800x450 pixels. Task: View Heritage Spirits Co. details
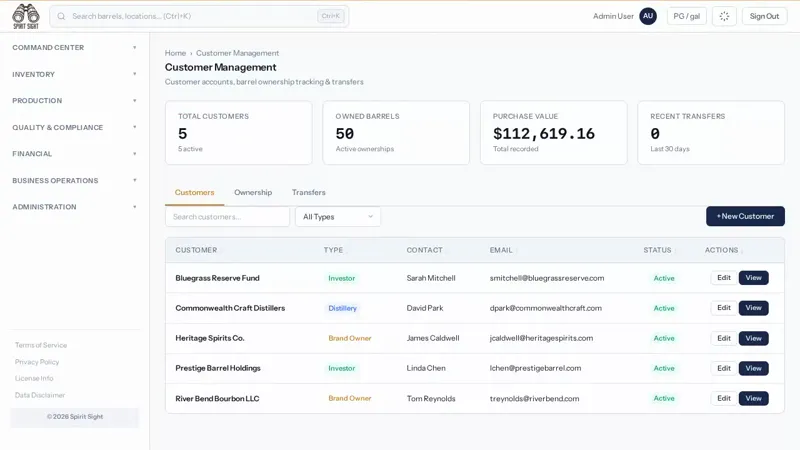[754, 338]
